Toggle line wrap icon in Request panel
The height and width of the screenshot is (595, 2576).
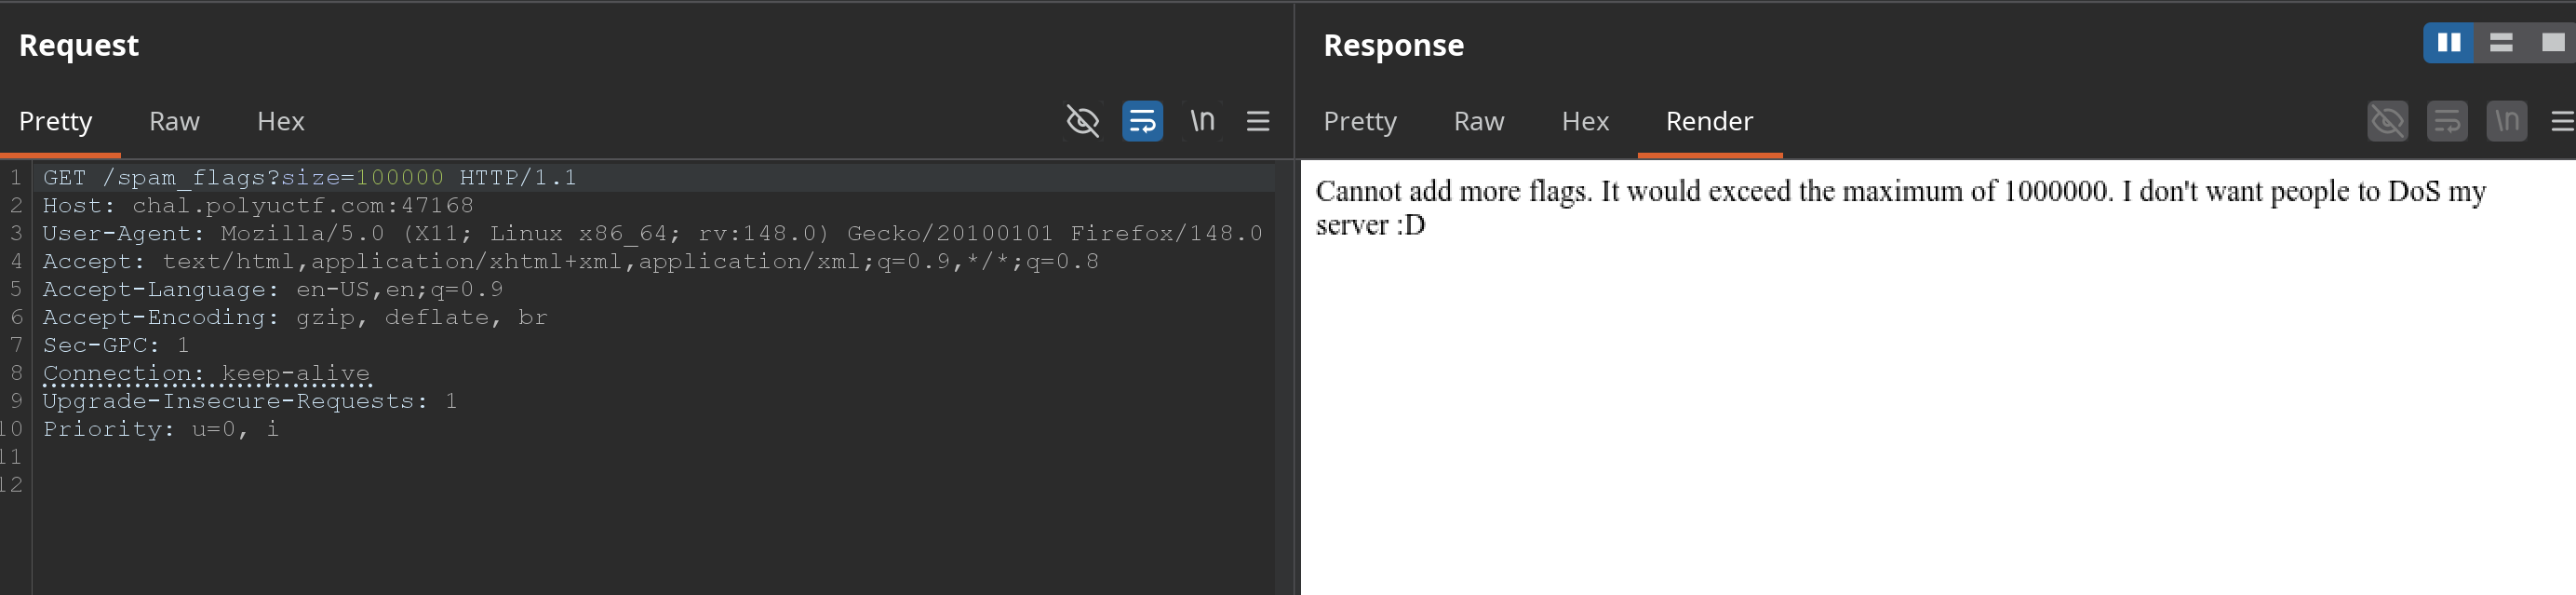point(1142,121)
